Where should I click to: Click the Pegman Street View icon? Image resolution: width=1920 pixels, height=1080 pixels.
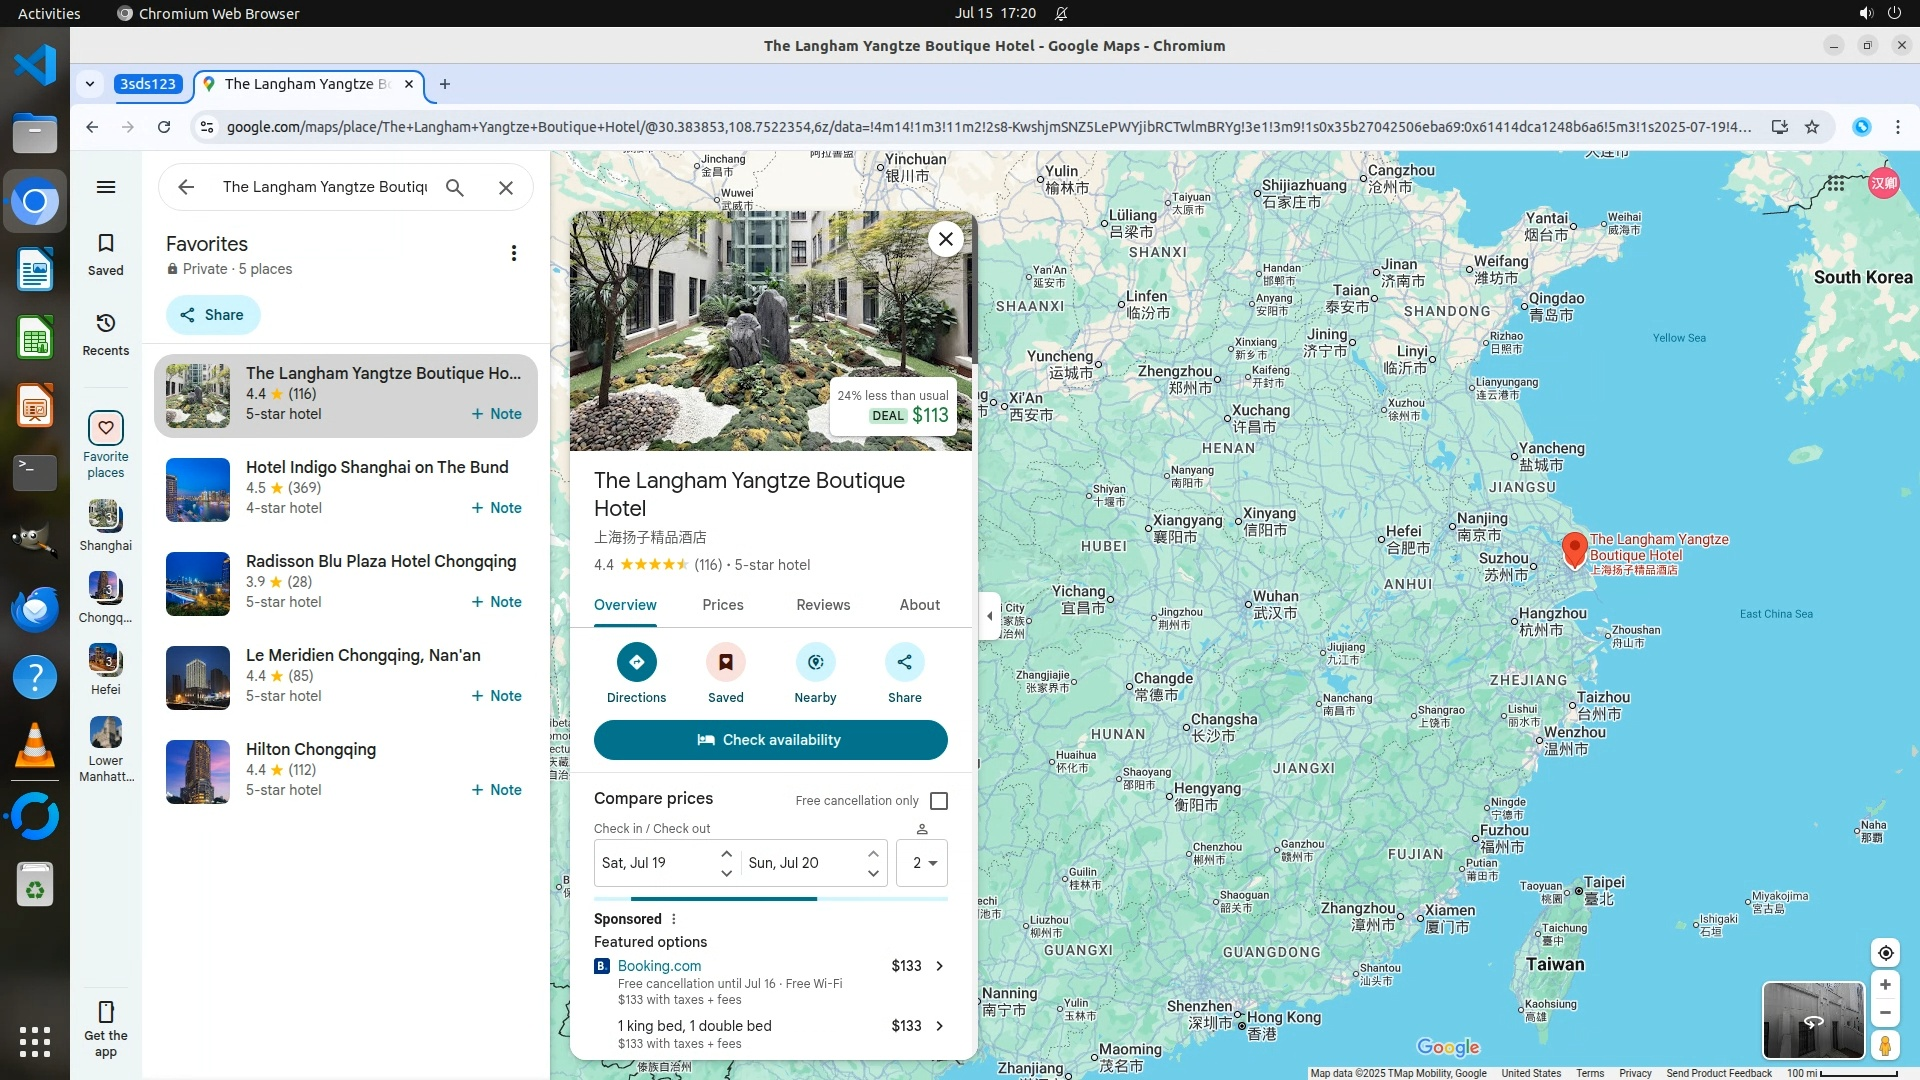tap(1885, 1046)
